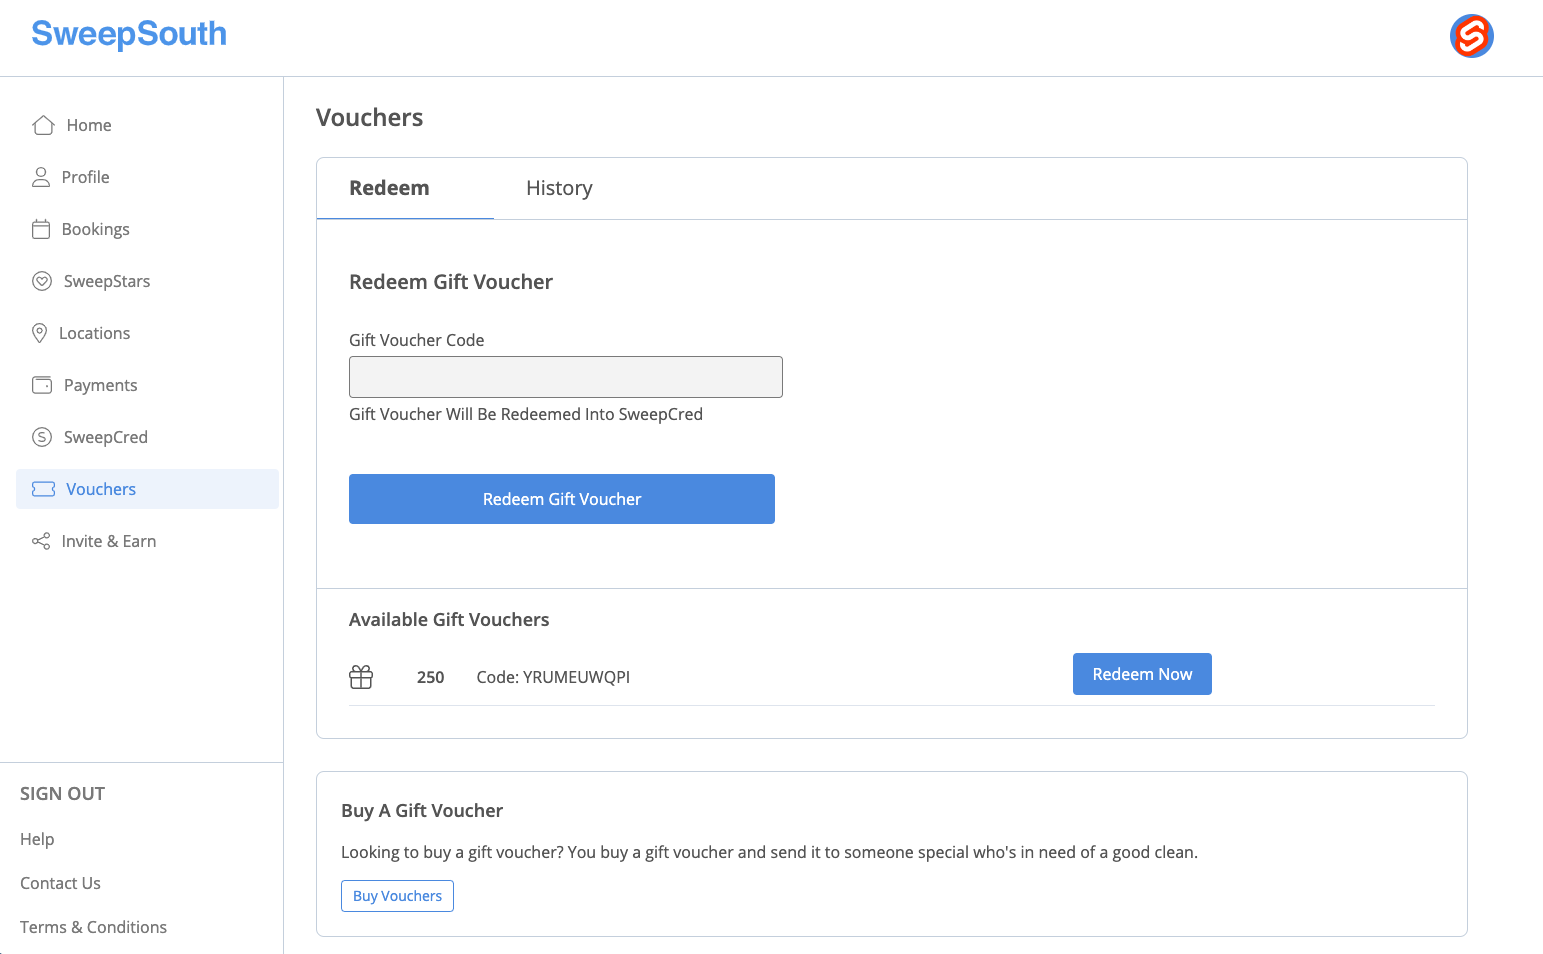Click SIGN OUT in the sidebar
This screenshot has height=954, width=1543.
[62, 794]
